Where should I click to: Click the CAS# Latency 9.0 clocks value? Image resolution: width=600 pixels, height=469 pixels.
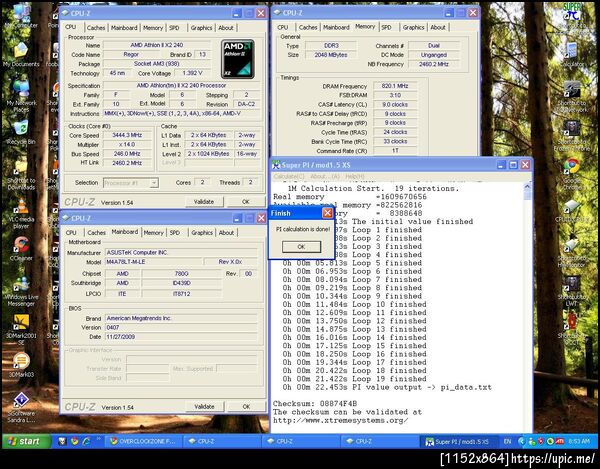coord(395,104)
